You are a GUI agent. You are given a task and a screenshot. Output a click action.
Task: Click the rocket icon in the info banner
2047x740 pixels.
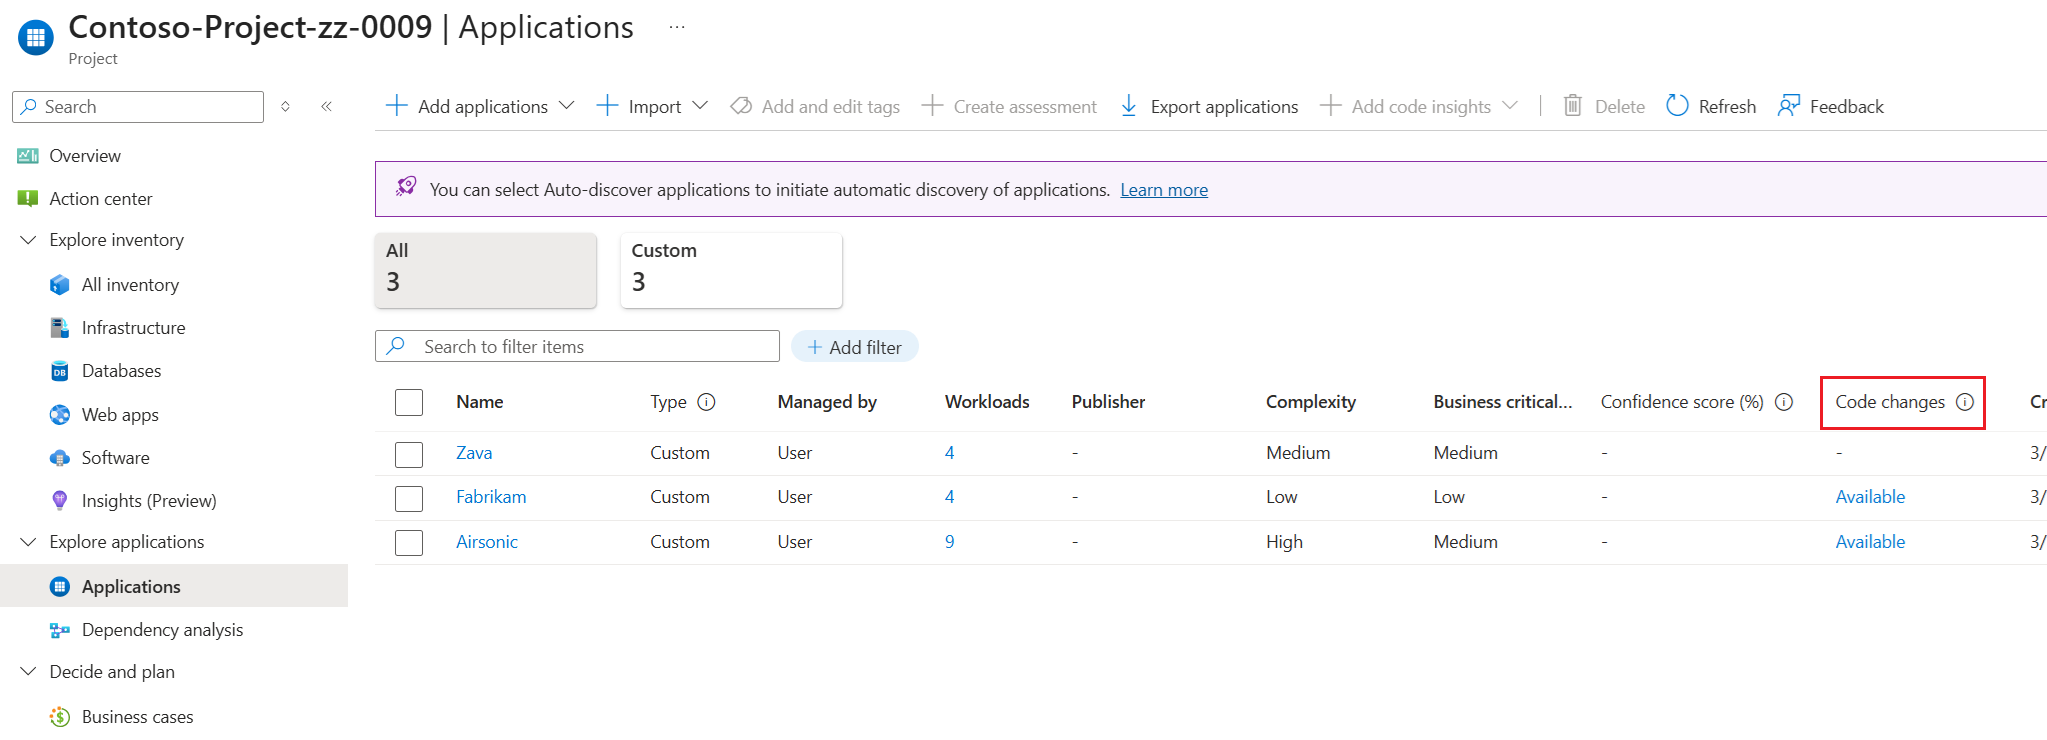[x=406, y=187]
